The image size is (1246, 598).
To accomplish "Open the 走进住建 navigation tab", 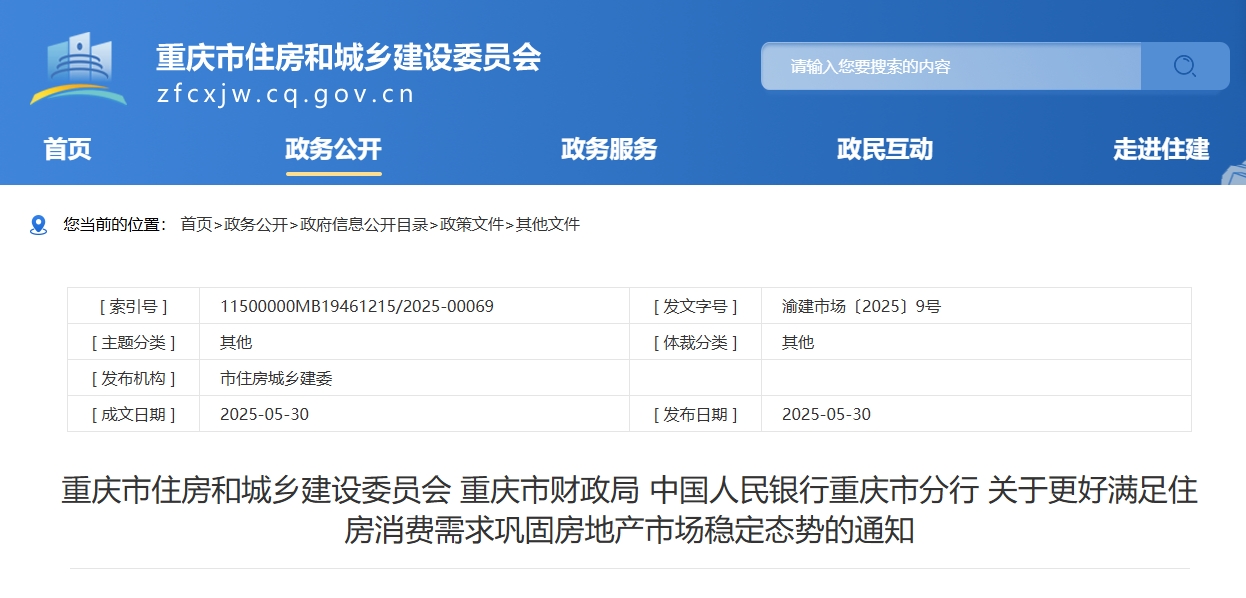I will click(x=1161, y=149).
